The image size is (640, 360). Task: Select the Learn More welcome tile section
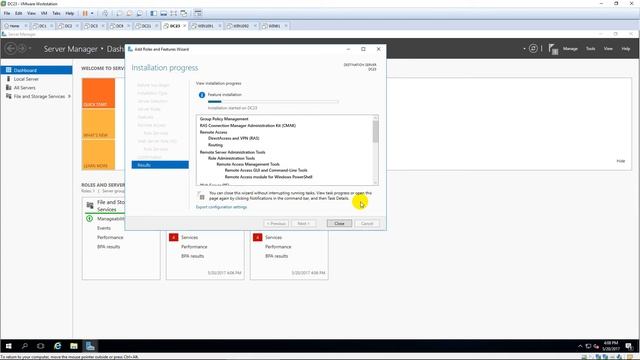point(98,154)
